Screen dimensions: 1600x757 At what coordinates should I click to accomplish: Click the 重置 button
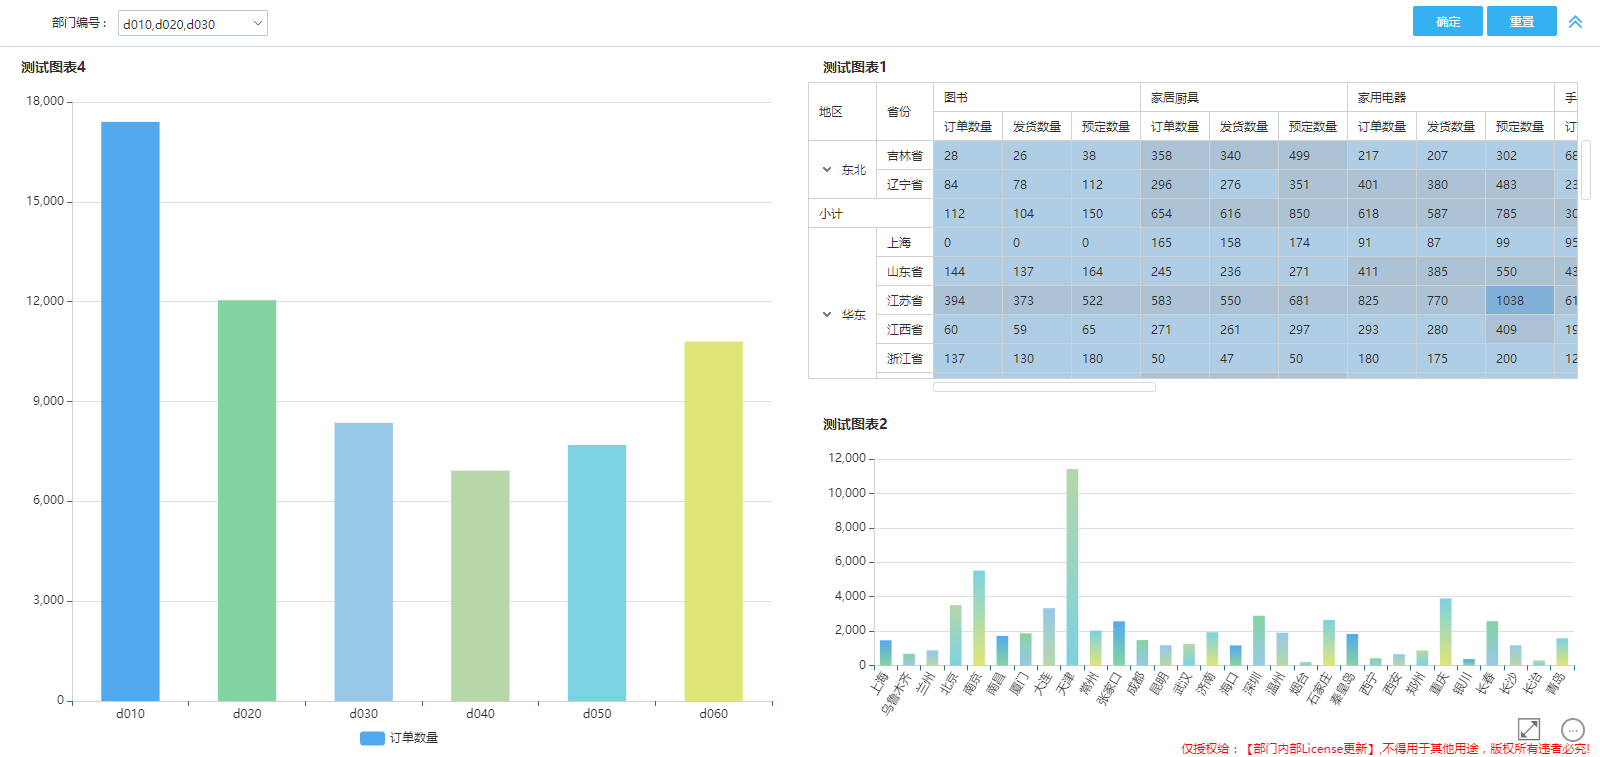1521,22
